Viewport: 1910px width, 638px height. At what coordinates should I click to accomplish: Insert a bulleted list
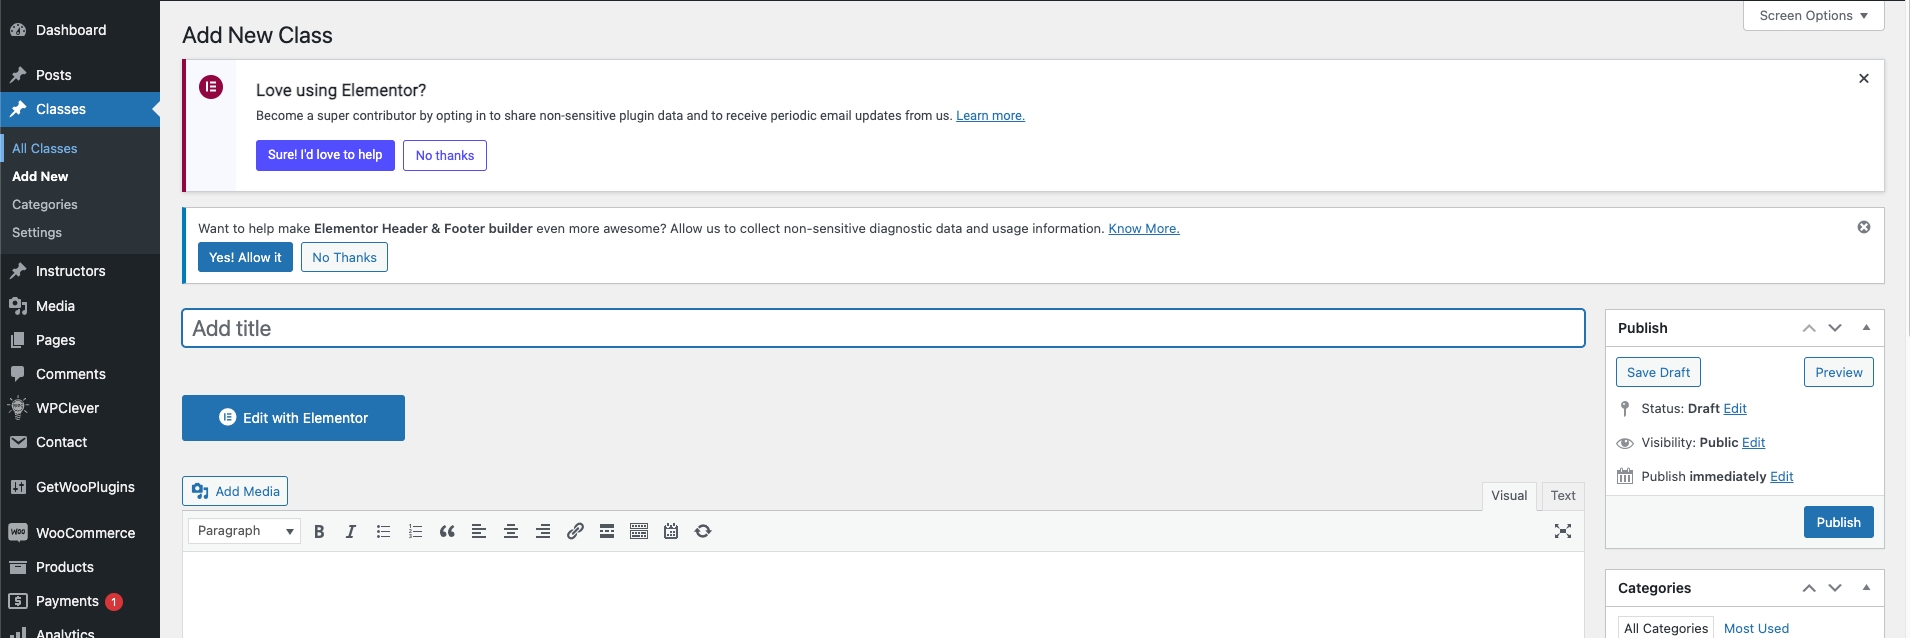coord(383,532)
